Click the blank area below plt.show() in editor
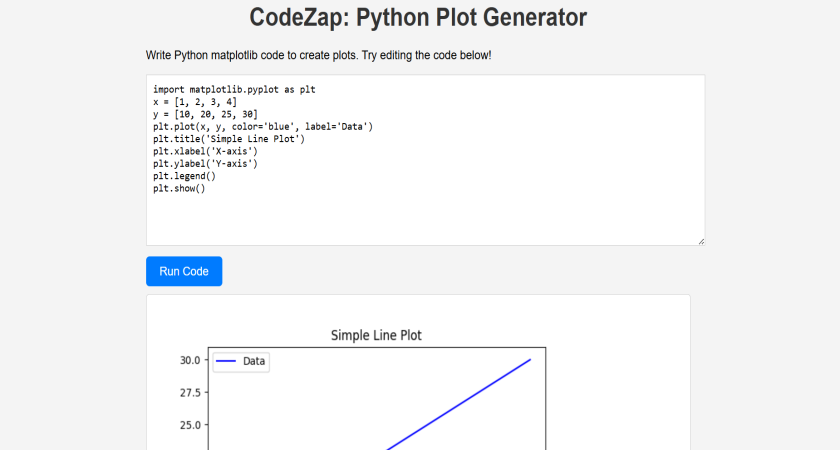Screen dimensions: 840x450 pos(425,218)
